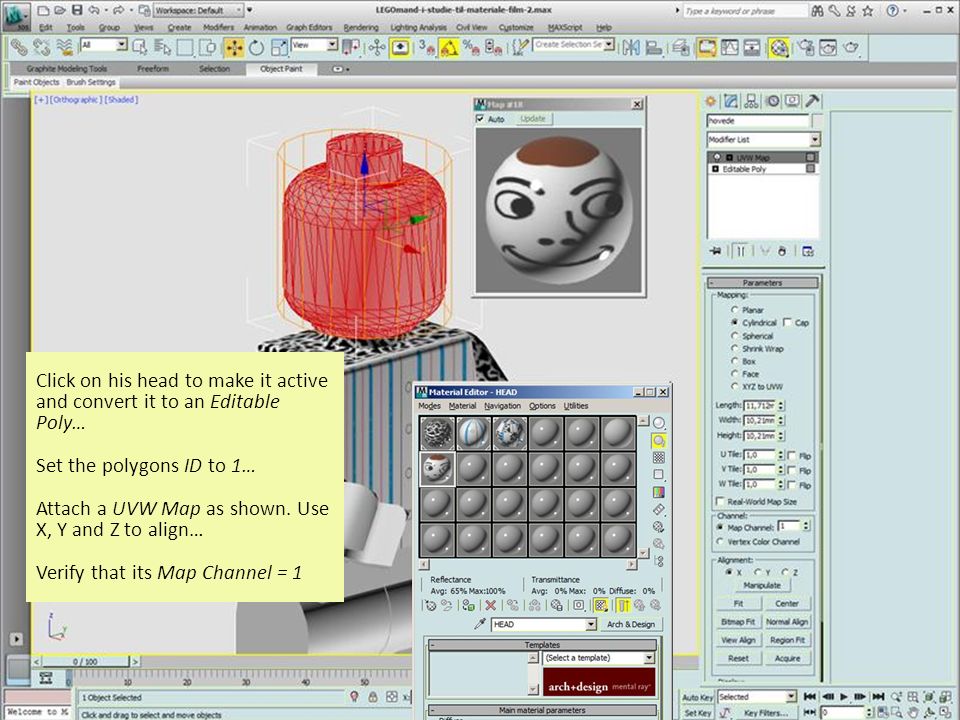This screenshot has height=720, width=960.
Task: Switch to the Freeform ribbon tab
Action: point(152,69)
